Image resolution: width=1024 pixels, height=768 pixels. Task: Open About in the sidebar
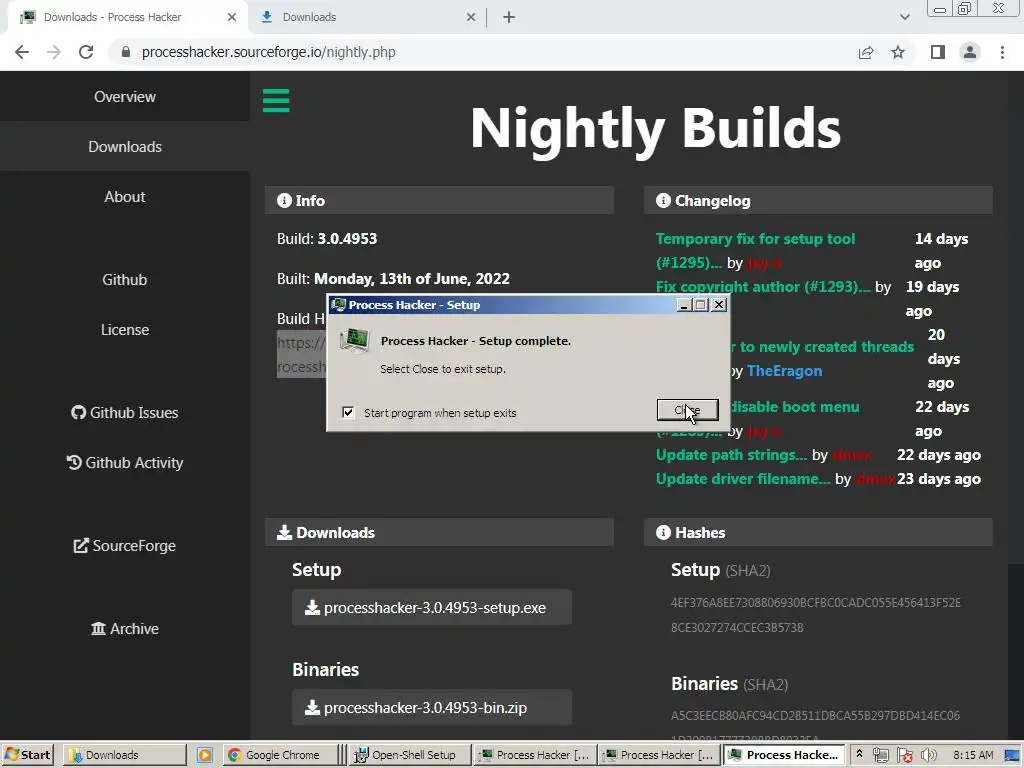tap(125, 197)
